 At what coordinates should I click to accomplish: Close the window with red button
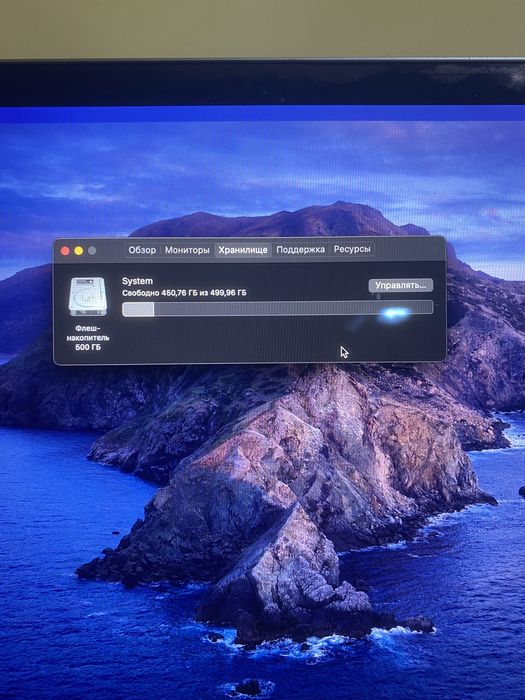point(65,251)
